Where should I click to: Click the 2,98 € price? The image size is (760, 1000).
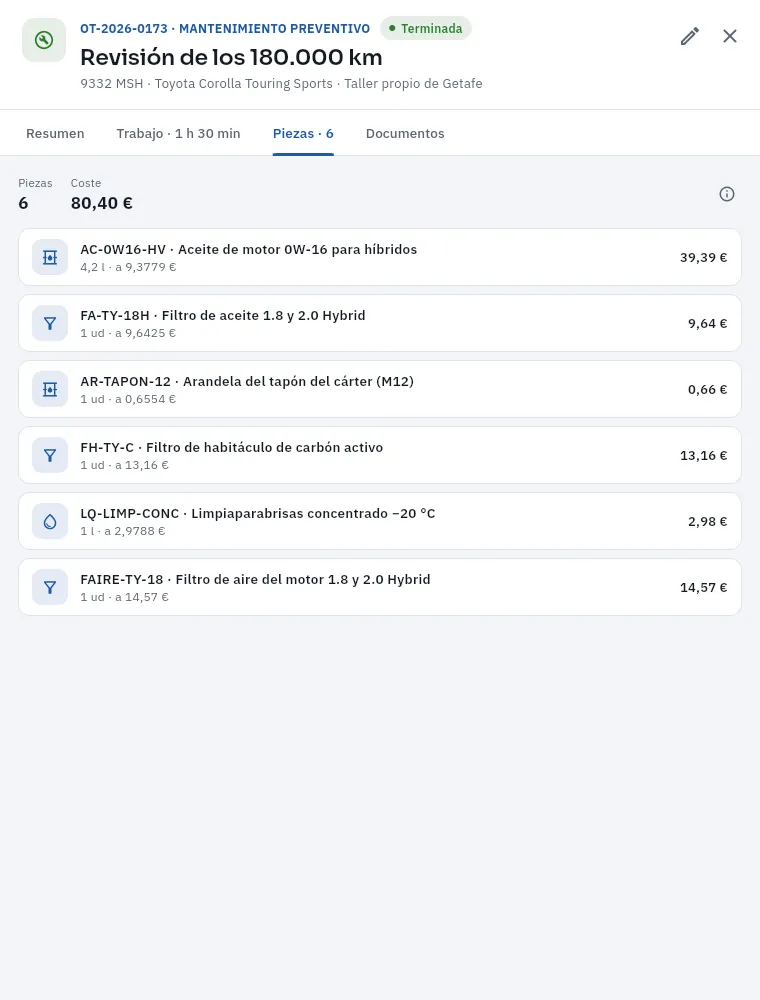click(x=707, y=522)
